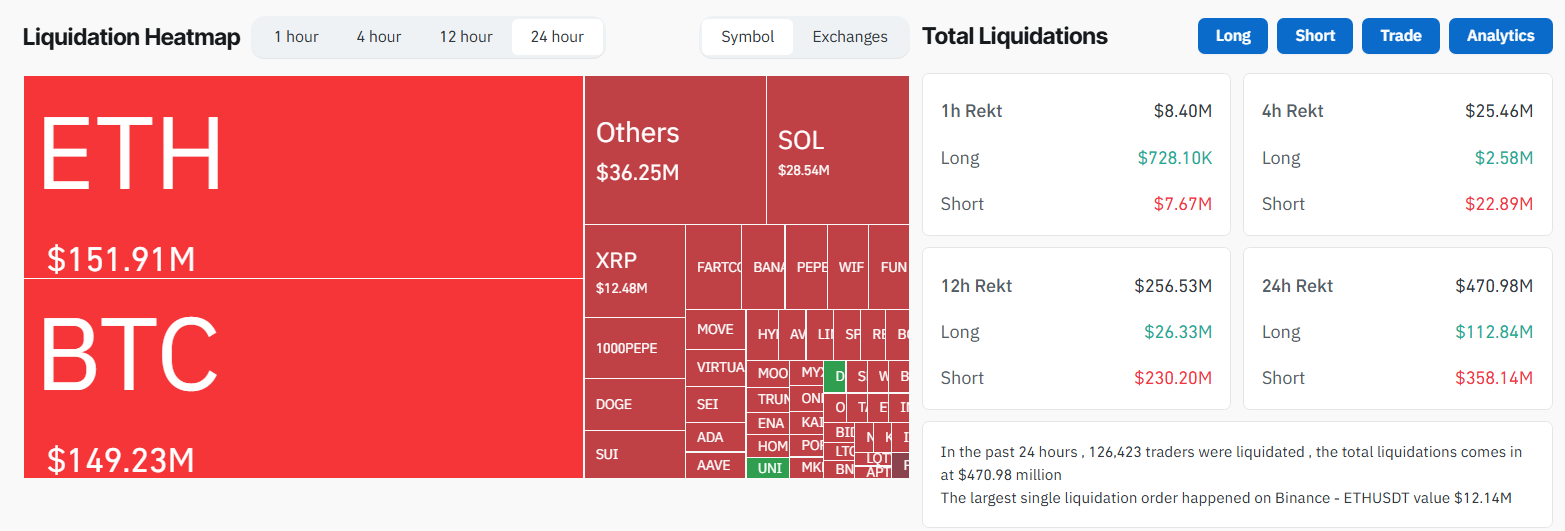Select the XRP heatmap tile

coord(634,271)
